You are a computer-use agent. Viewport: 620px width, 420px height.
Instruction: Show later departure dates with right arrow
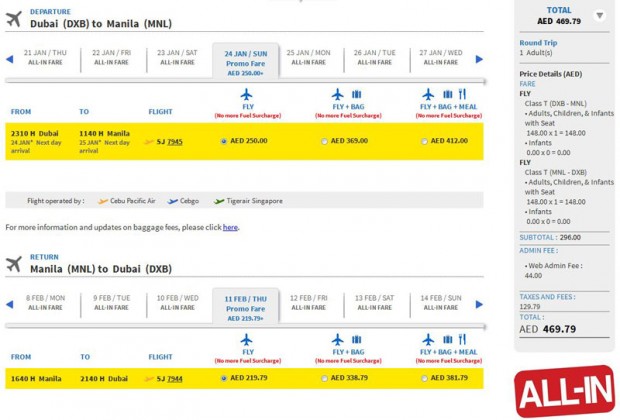click(x=479, y=59)
